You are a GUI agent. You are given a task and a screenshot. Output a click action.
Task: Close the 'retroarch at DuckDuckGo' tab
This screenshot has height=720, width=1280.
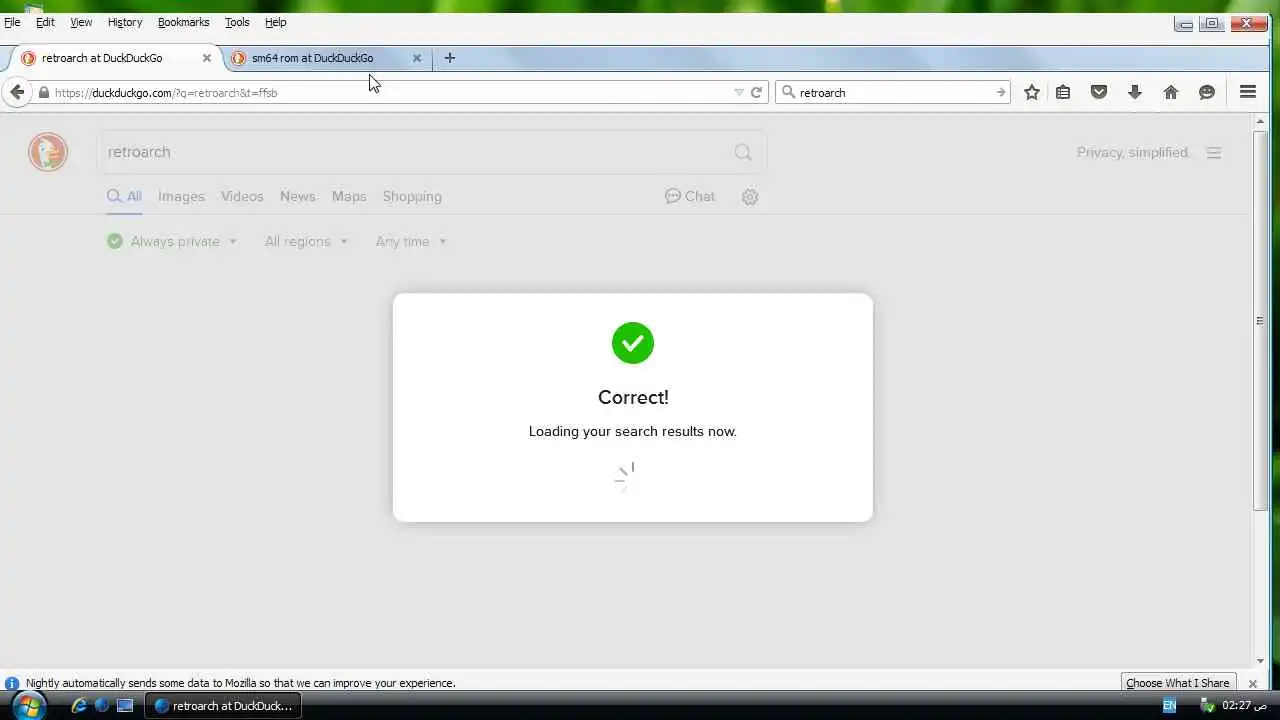(x=207, y=58)
